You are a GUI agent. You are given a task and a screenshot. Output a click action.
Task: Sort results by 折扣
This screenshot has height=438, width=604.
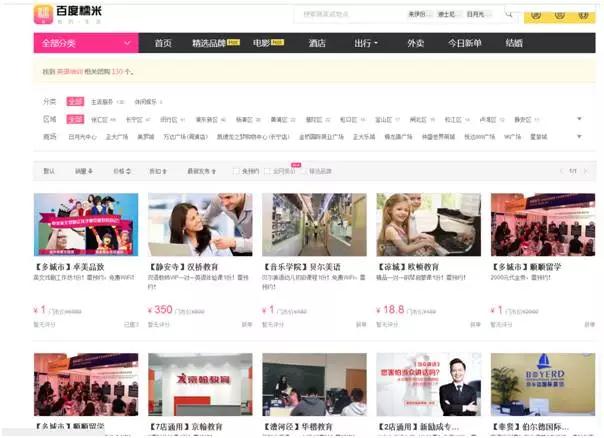[x=158, y=171]
